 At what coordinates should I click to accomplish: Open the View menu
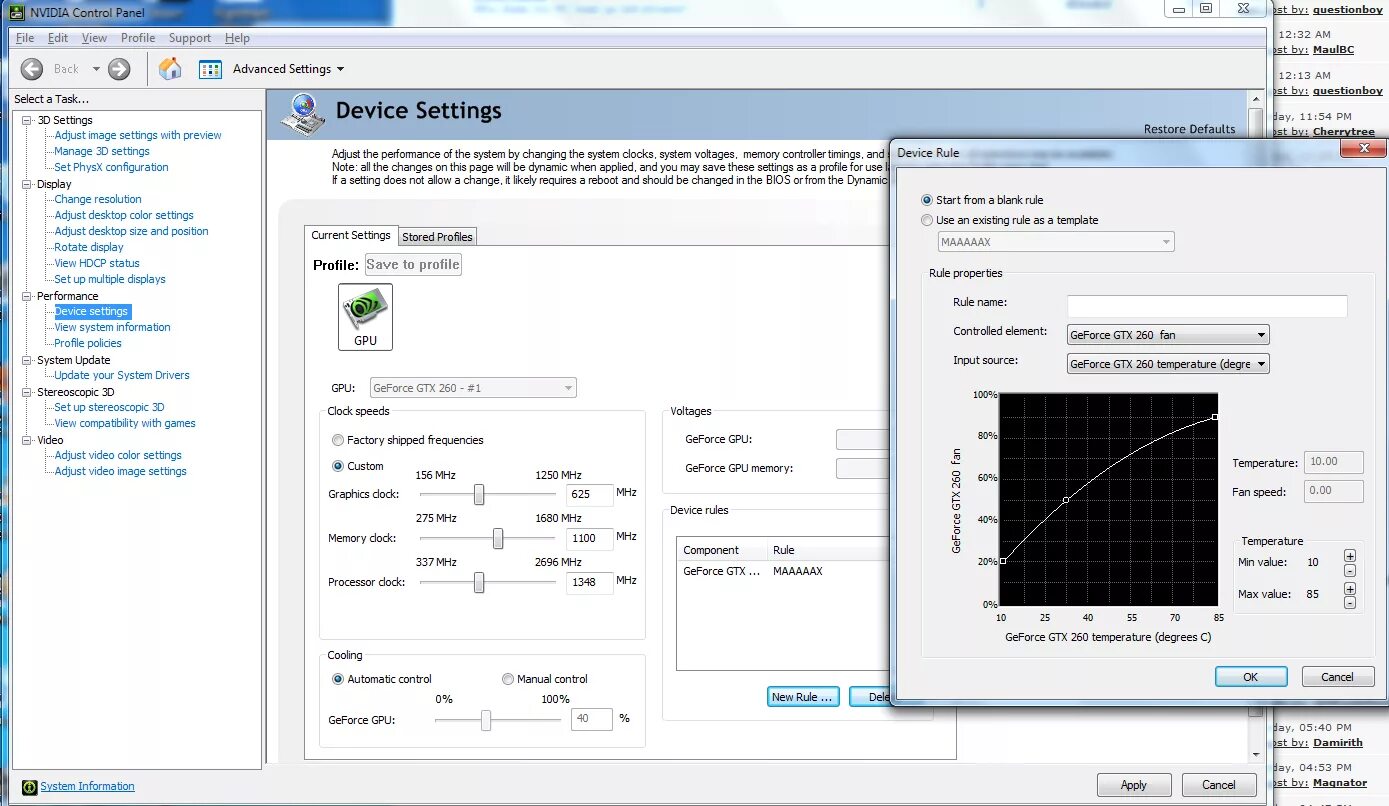click(94, 38)
